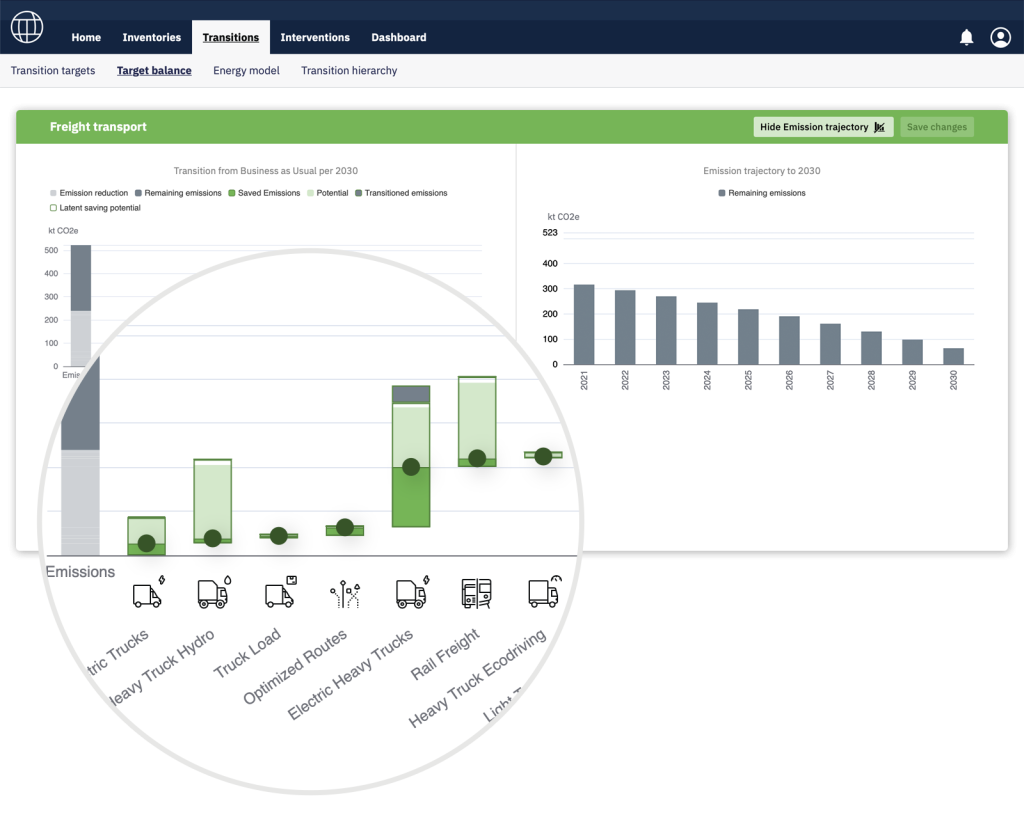Open the user profile icon
The height and width of the screenshot is (815, 1024).
1000,37
